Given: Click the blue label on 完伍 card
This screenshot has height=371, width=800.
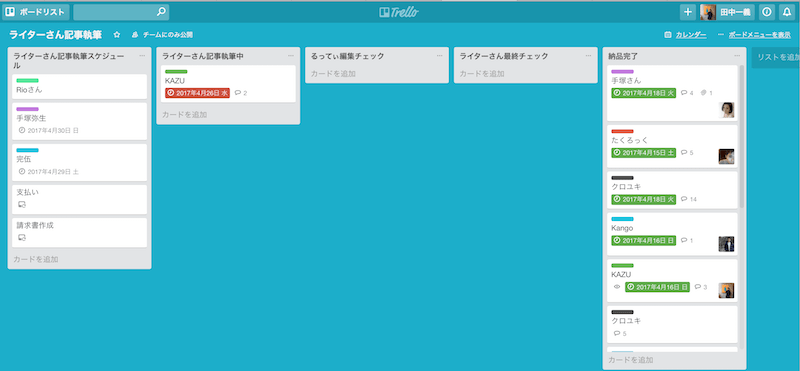Looking at the screenshot, I should (27, 150).
